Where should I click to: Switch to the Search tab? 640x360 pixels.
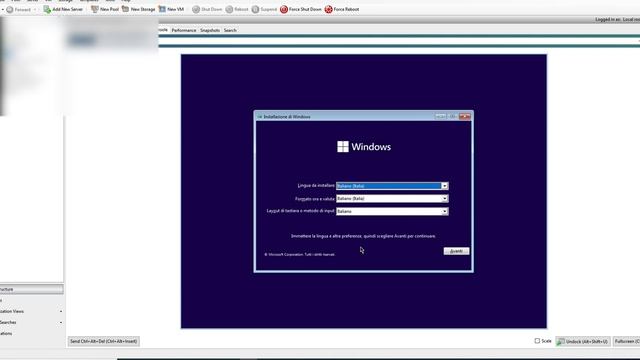[x=230, y=30]
